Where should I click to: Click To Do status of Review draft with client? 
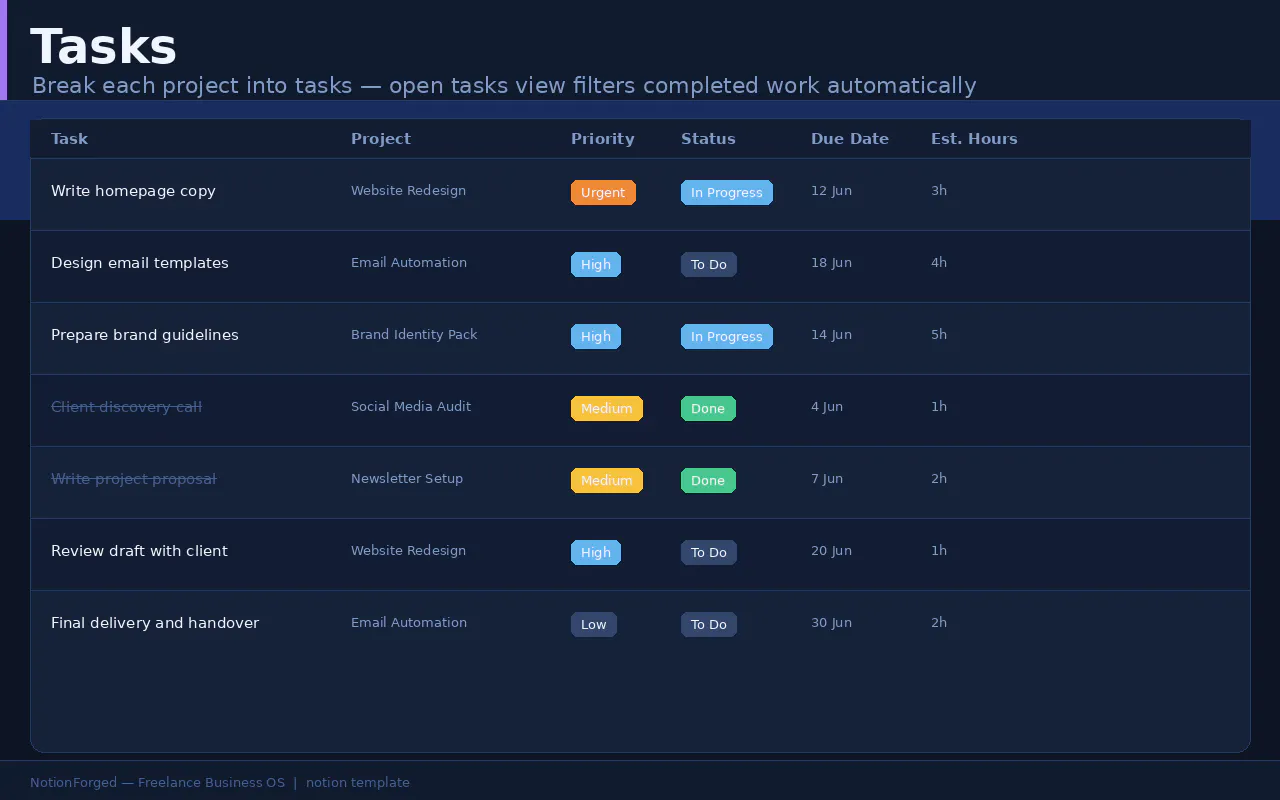(x=709, y=553)
